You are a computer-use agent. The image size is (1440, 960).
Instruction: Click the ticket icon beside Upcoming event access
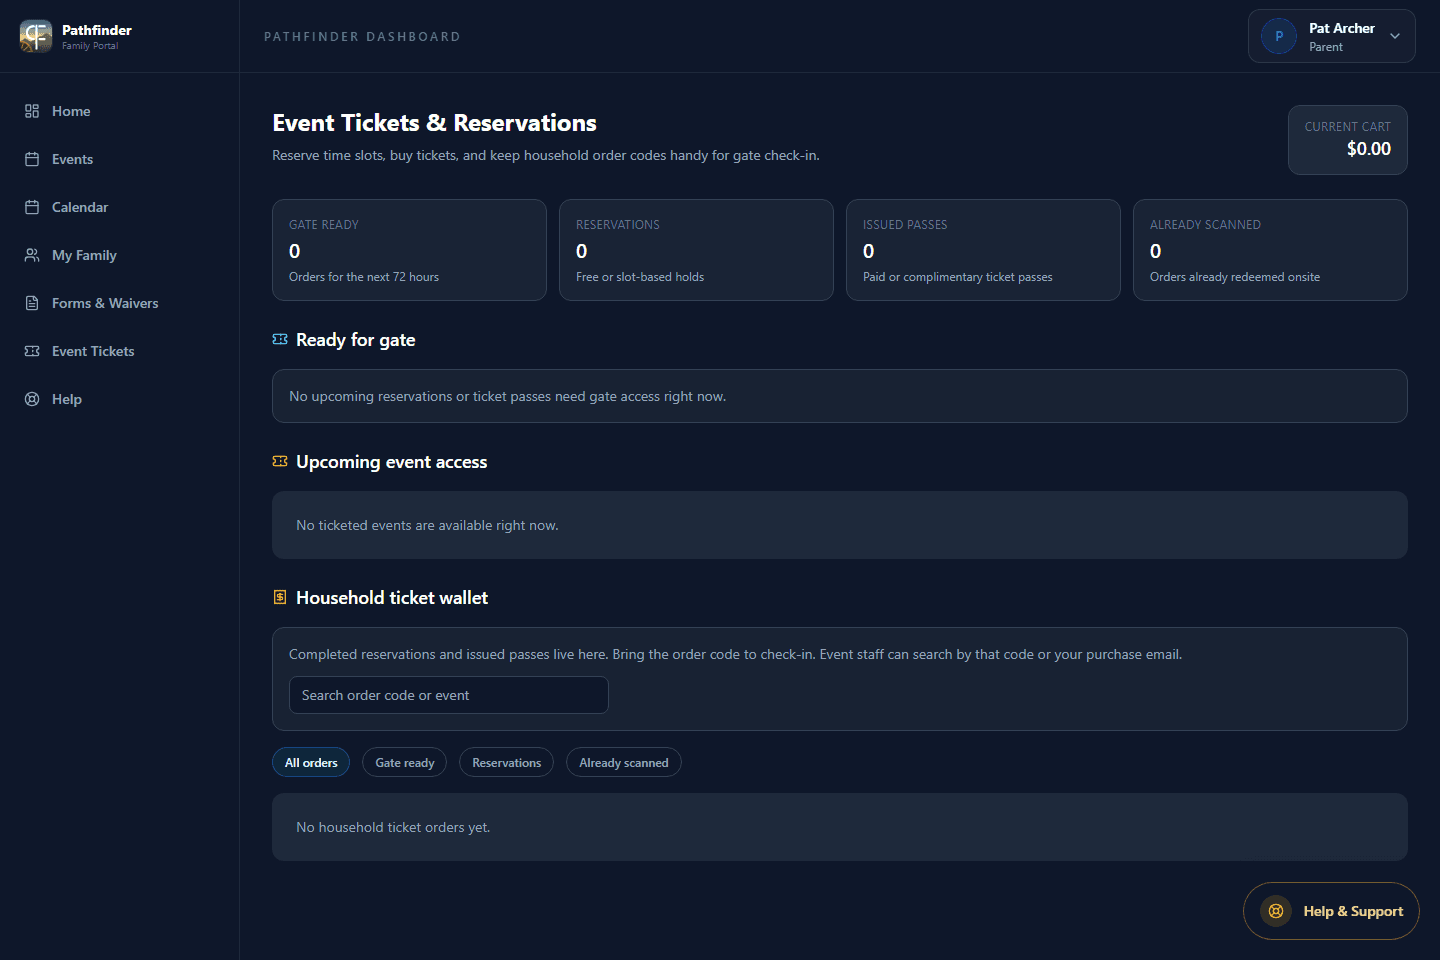tap(280, 462)
